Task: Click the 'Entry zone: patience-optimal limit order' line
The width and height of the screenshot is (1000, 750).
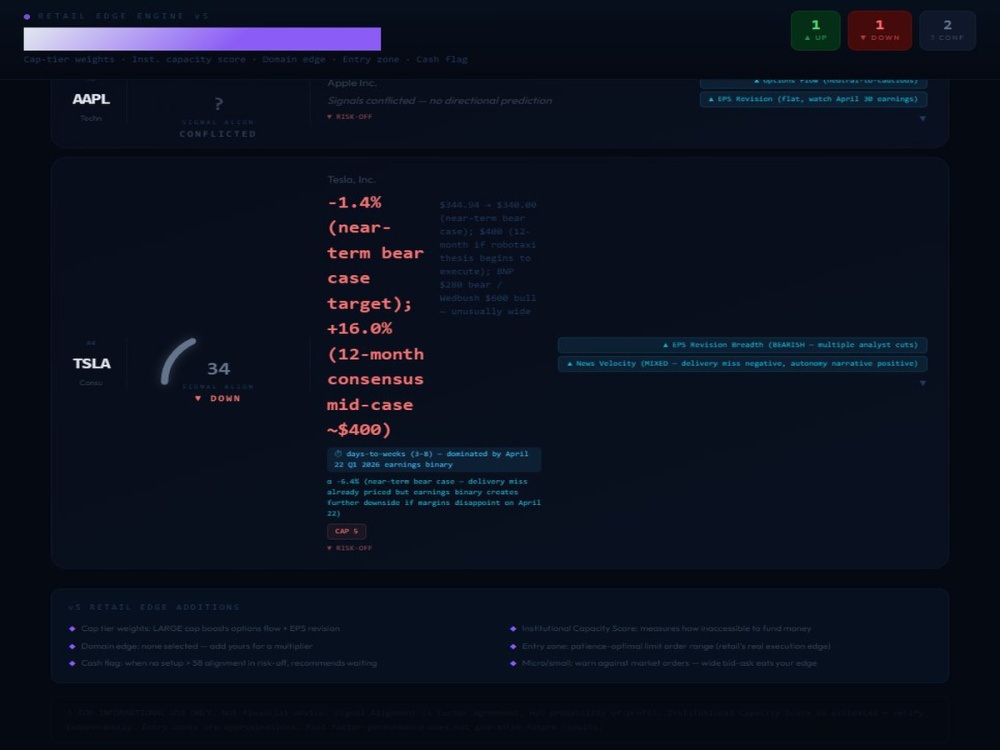Action: 676,646
